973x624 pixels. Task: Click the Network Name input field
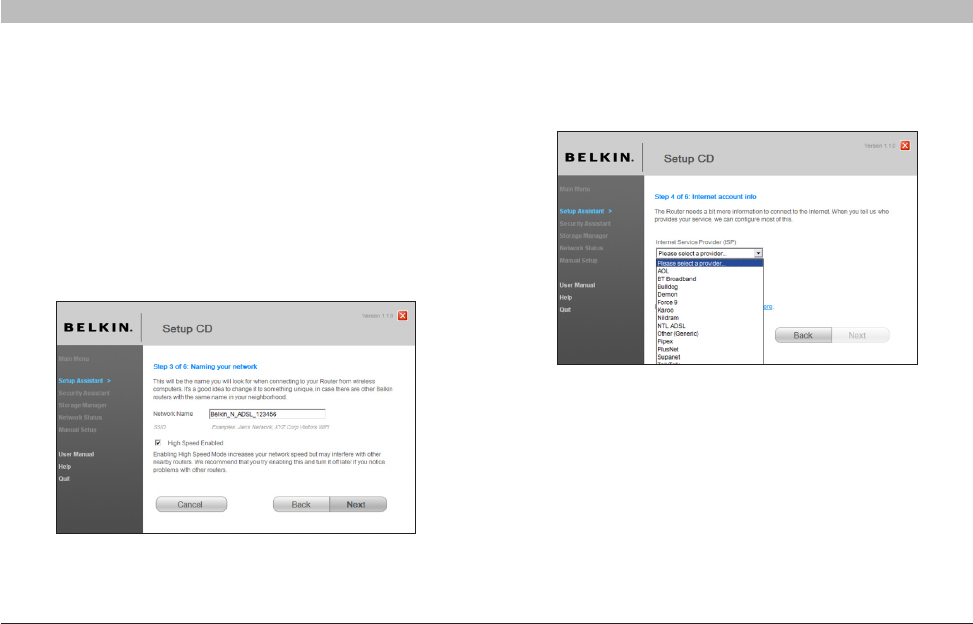[267, 414]
